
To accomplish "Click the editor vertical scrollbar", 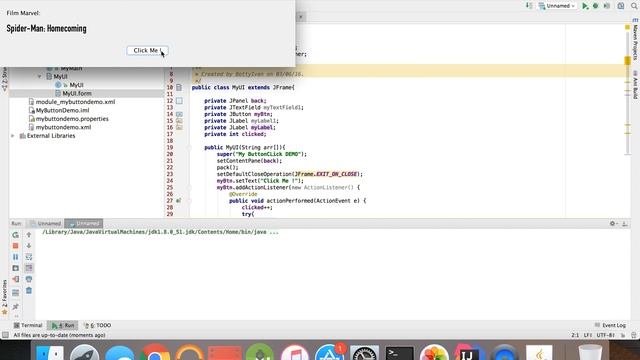I will 627,94.
